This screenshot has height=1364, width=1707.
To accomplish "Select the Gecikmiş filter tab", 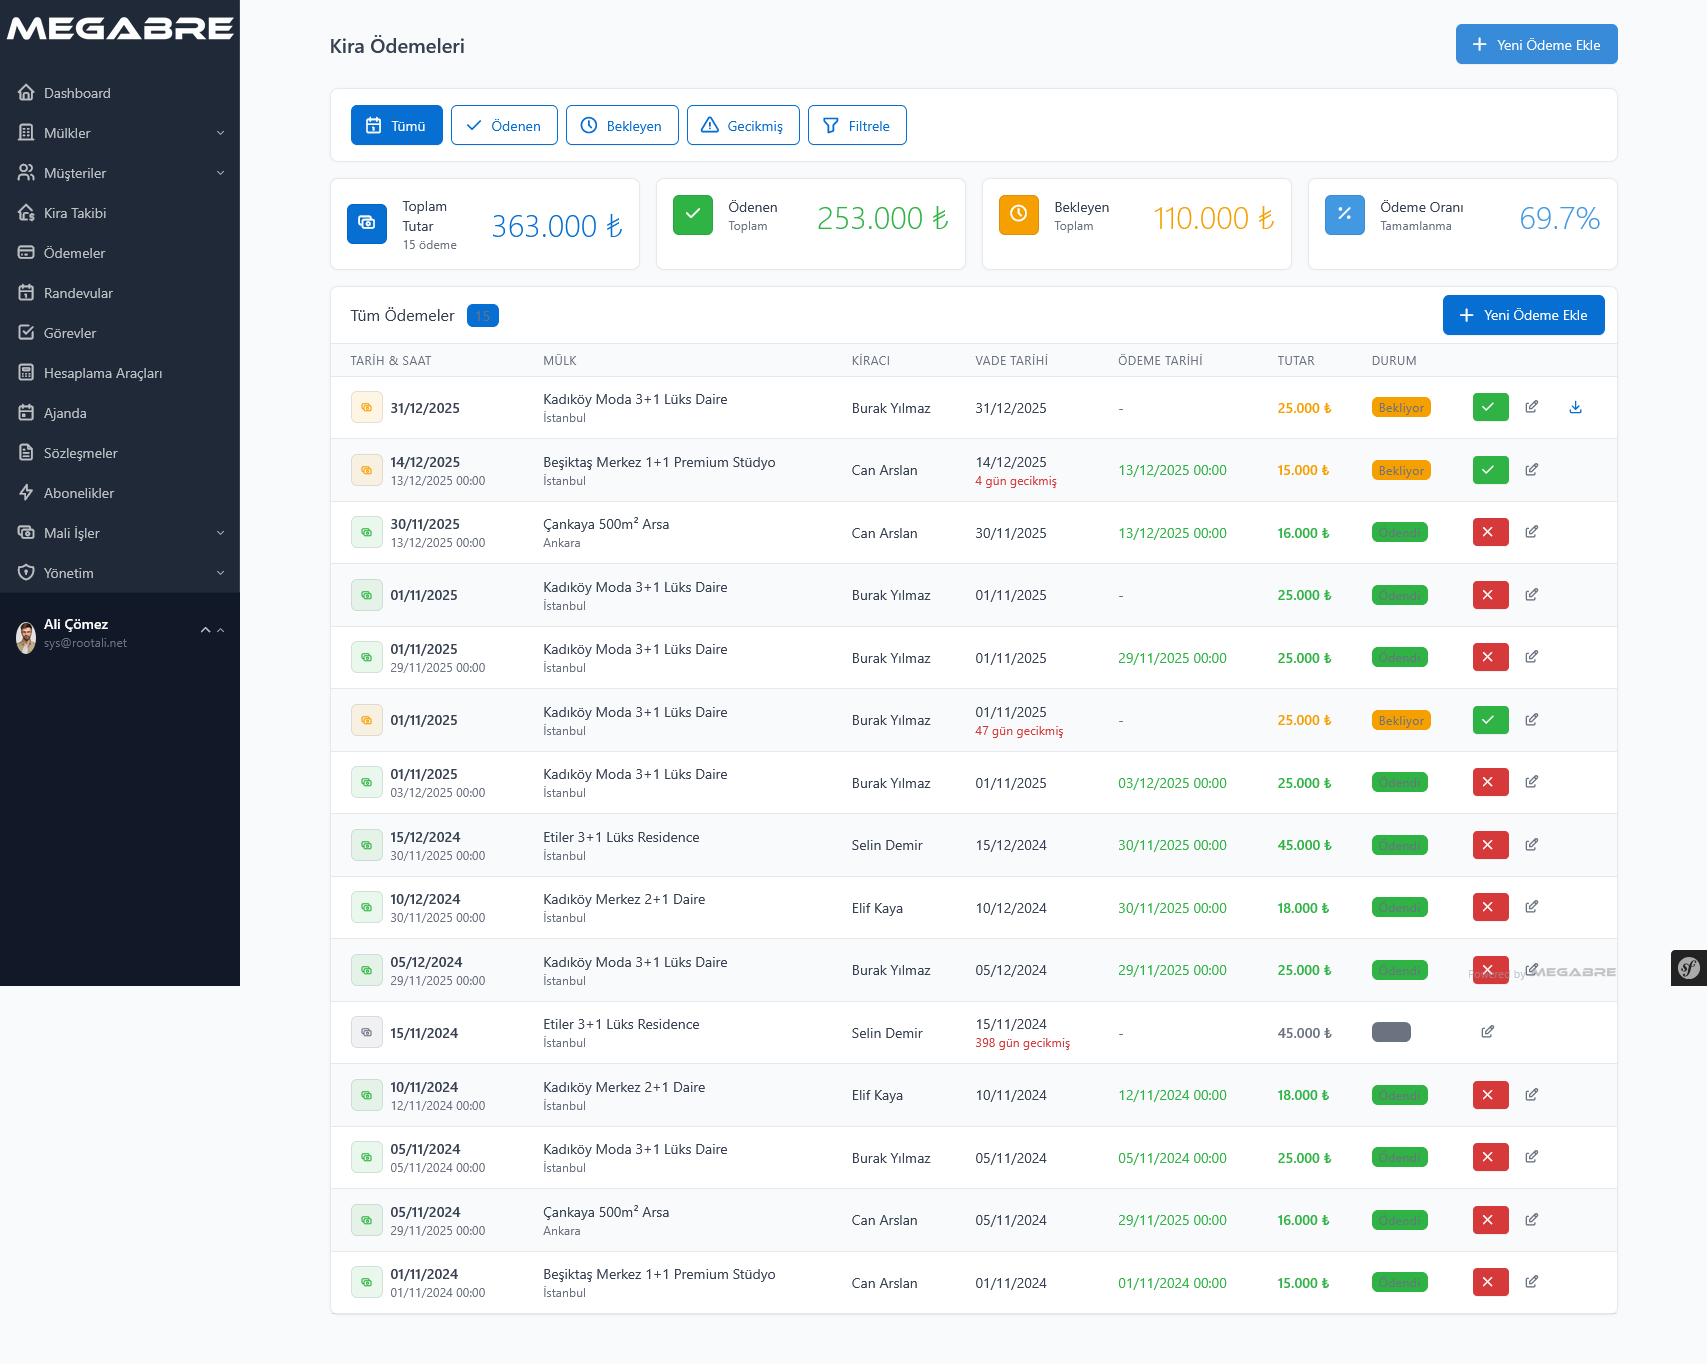I will click(x=742, y=125).
